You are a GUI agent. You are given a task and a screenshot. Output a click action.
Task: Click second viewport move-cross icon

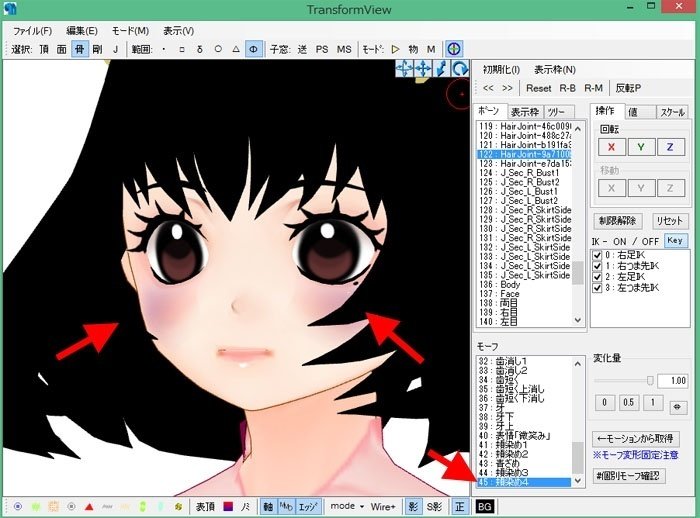423,69
